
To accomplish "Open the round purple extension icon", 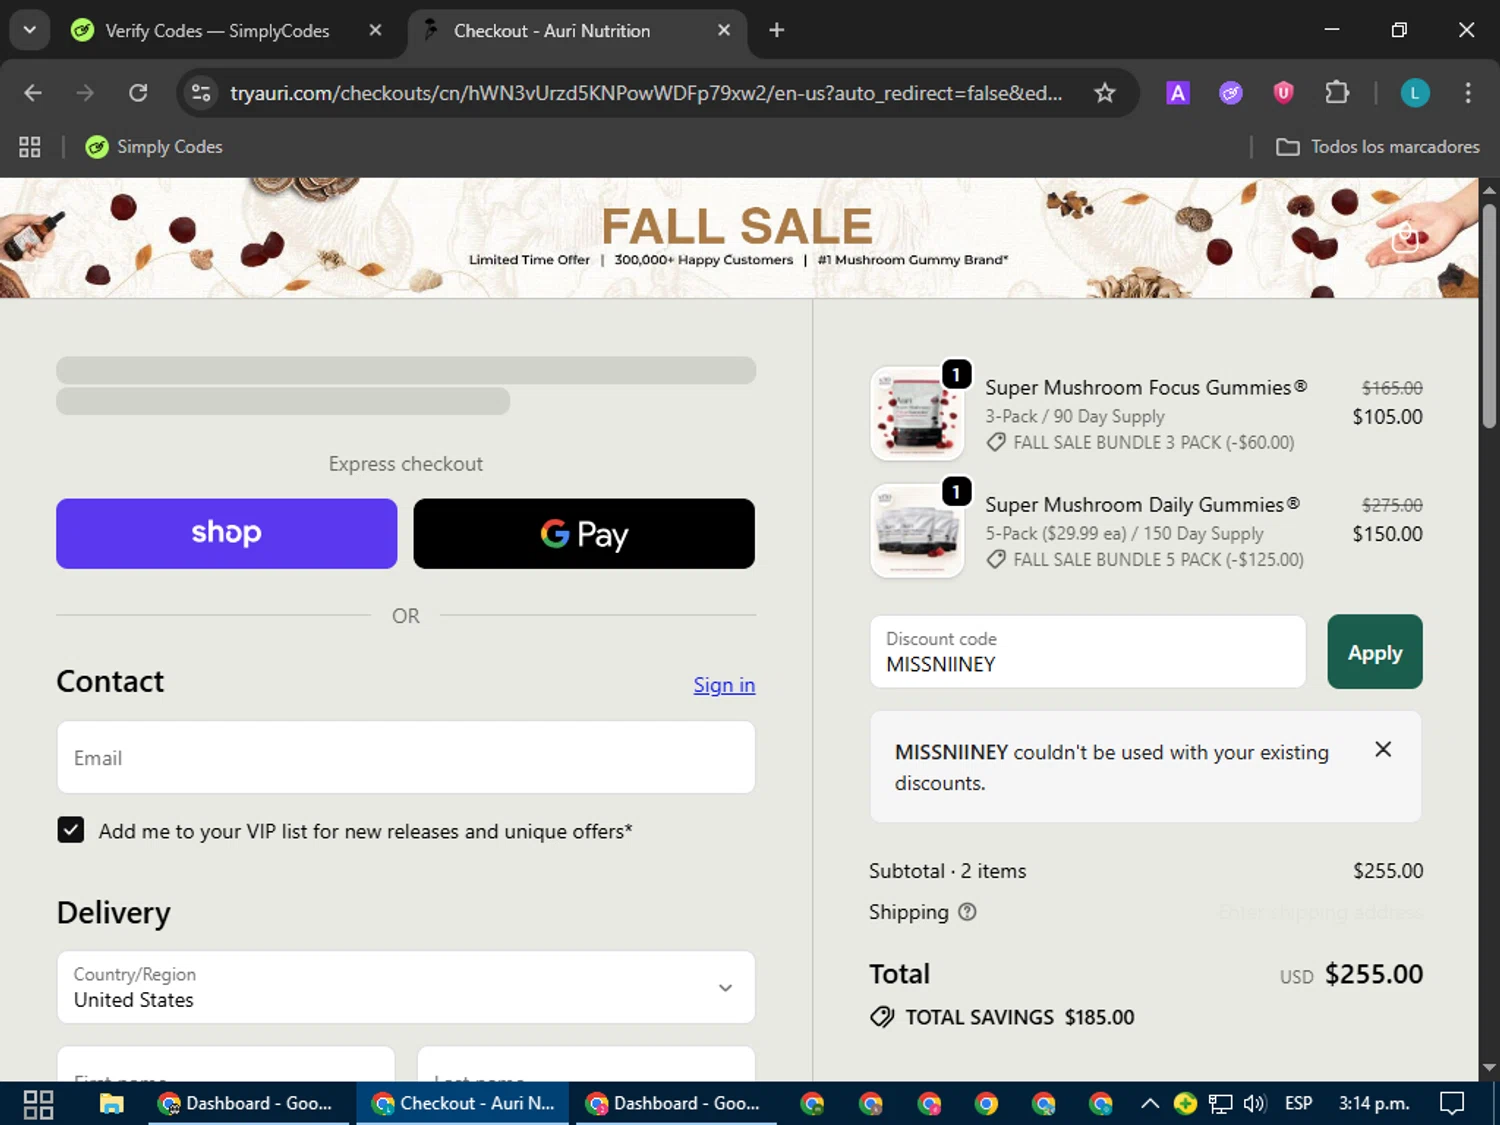I will click(1231, 93).
